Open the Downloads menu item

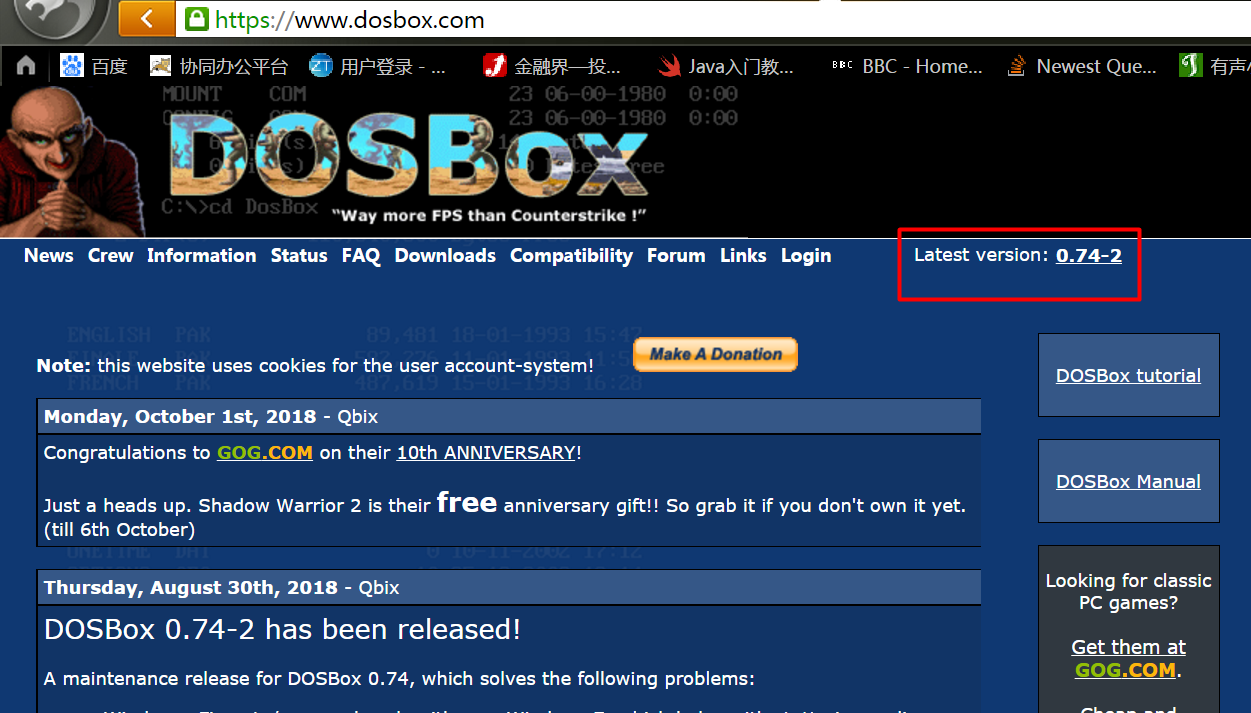(445, 256)
